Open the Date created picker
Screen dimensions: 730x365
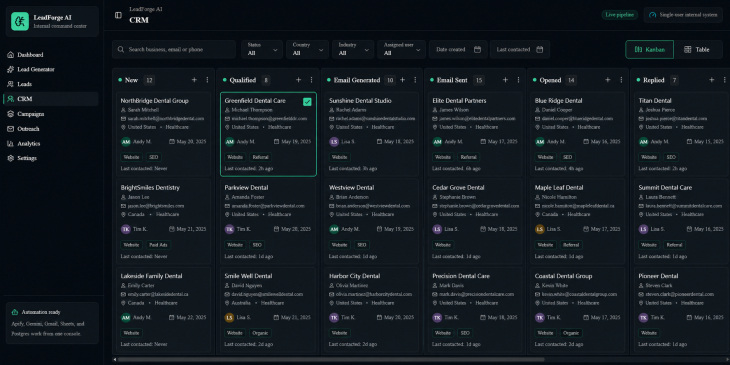(459, 49)
